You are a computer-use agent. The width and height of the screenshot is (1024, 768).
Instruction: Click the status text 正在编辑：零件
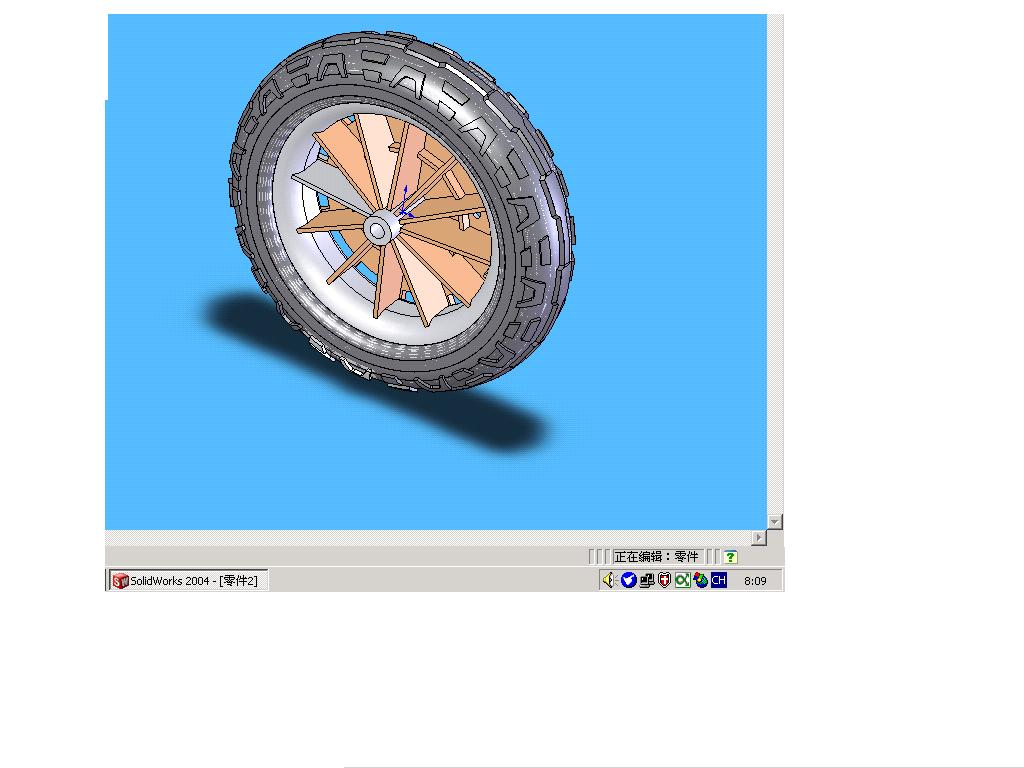click(x=656, y=557)
